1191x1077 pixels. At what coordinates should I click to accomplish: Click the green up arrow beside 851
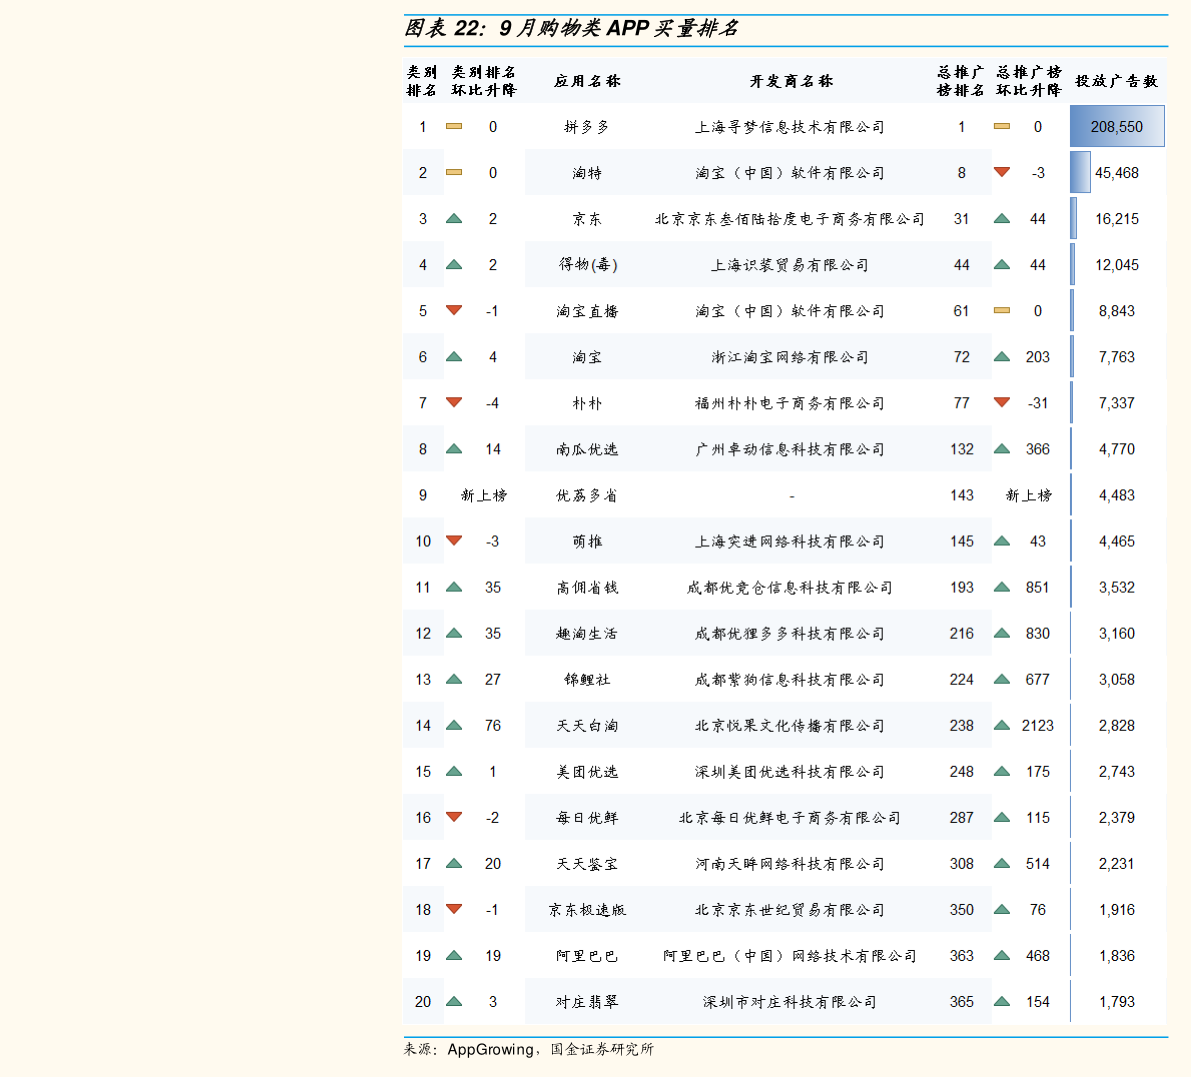[1002, 587]
